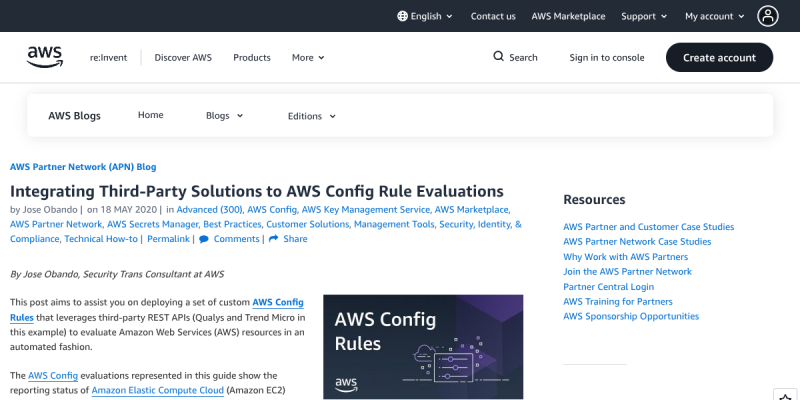Open AWS Training for Partners link

pyautogui.click(x=618, y=302)
